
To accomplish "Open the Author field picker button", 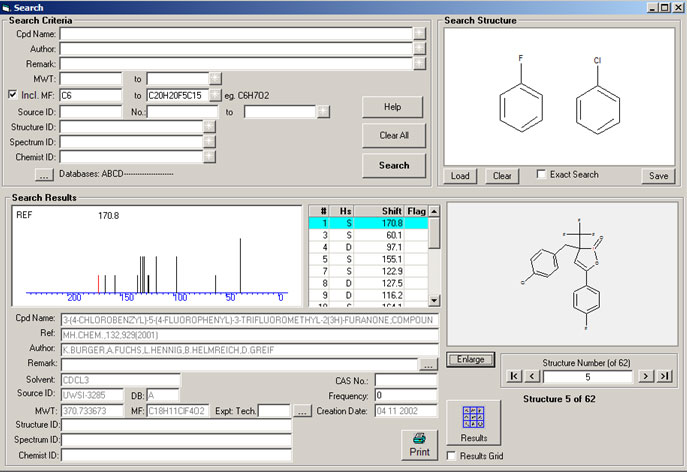I will click(419, 48).
